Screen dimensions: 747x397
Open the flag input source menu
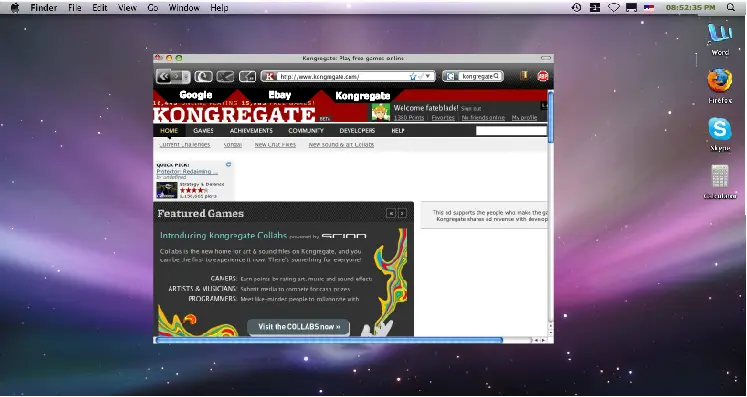tap(649, 8)
